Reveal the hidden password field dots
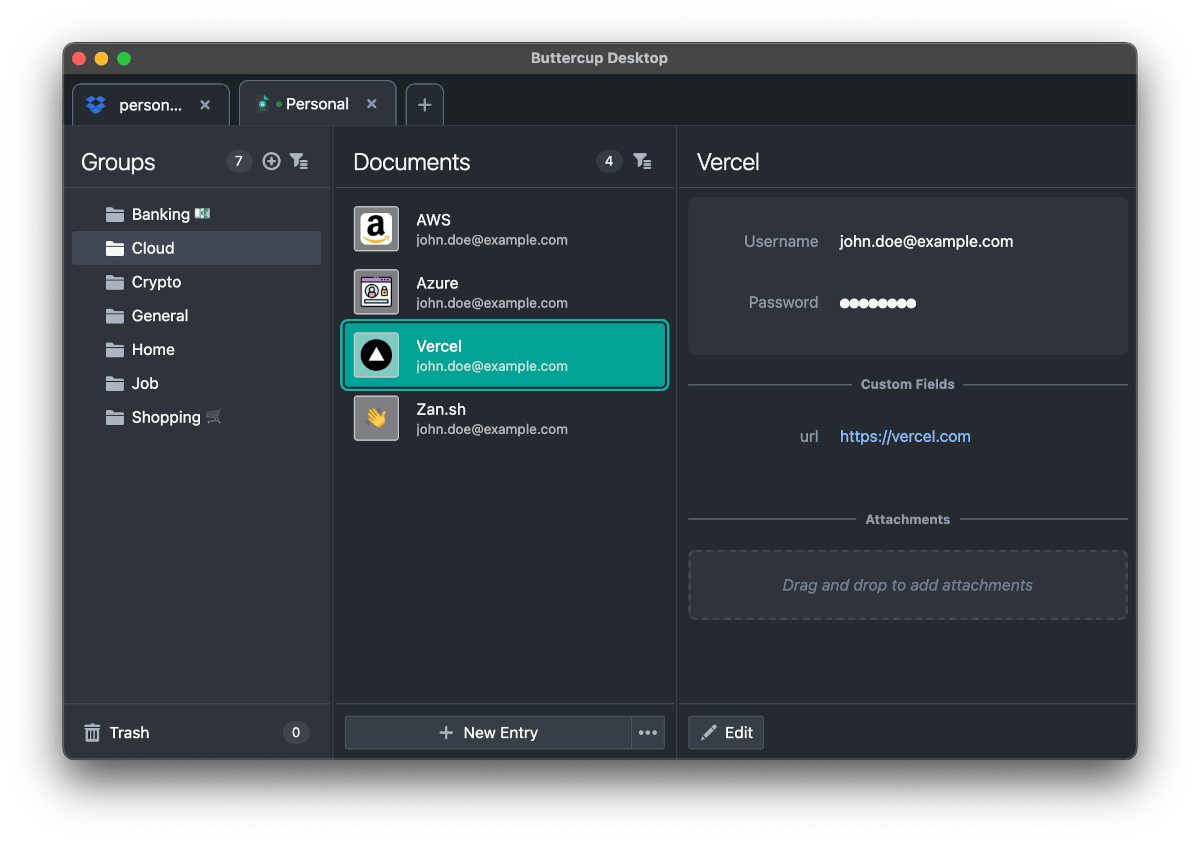 [878, 303]
